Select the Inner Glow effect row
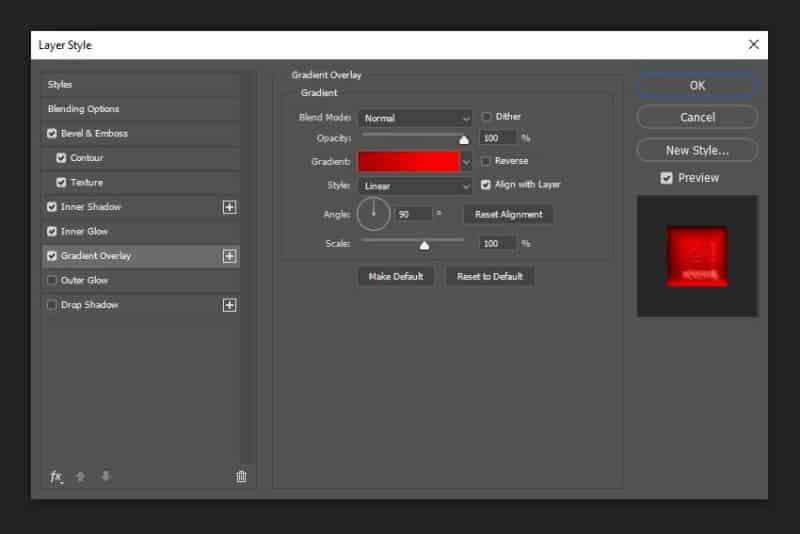The image size is (800, 534). click(x=140, y=232)
